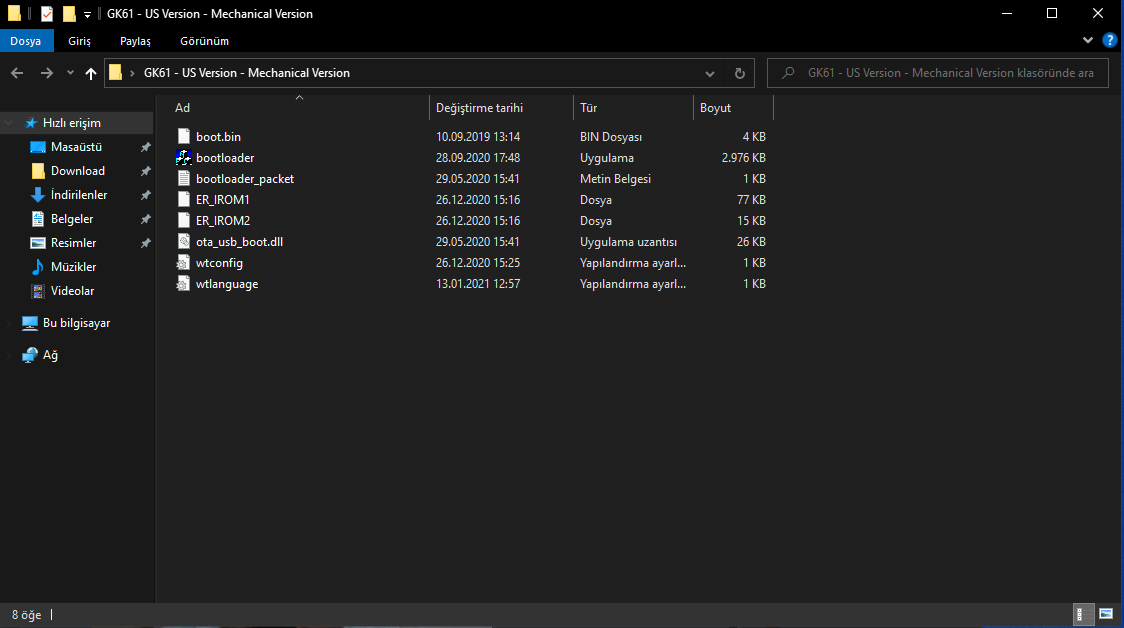Expand the Bu bilgisayar tree node
The height and width of the screenshot is (628, 1124).
pyautogui.click(x=9, y=324)
